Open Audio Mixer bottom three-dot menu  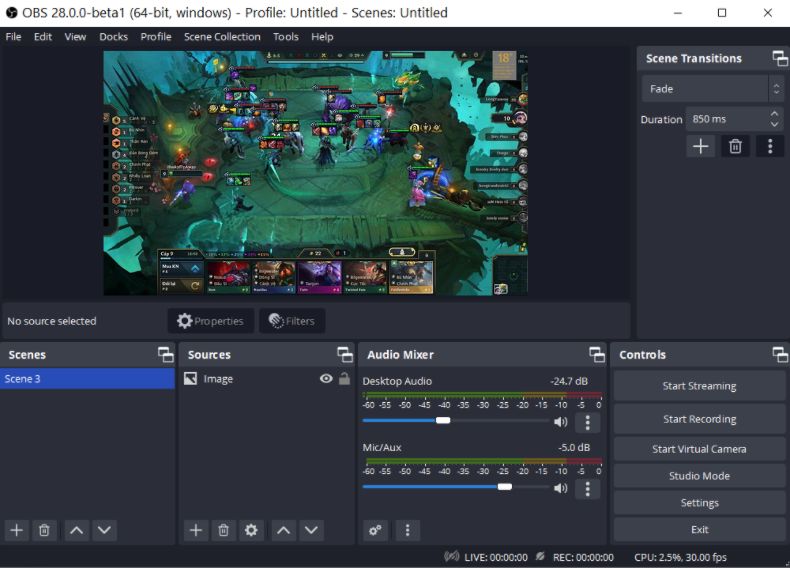point(408,530)
